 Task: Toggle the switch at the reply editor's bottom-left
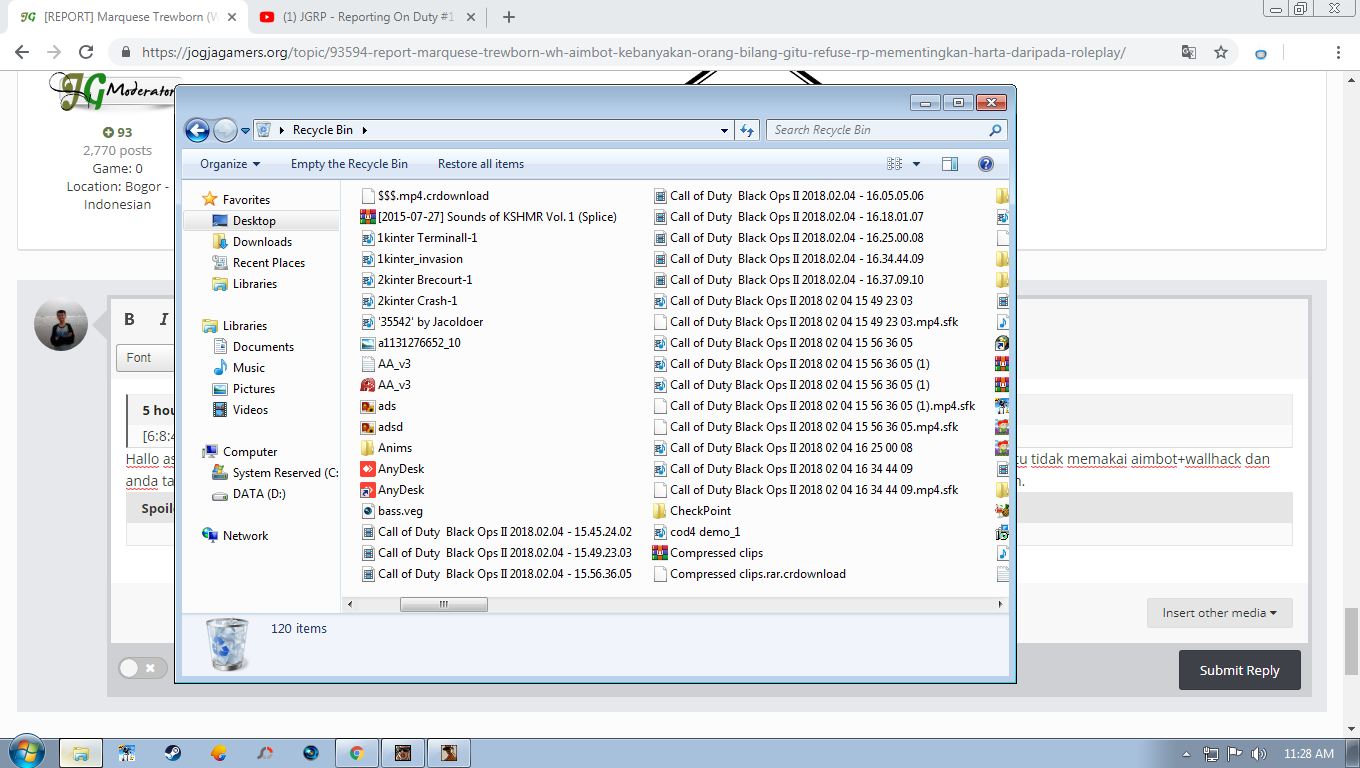[x=143, y=668]
